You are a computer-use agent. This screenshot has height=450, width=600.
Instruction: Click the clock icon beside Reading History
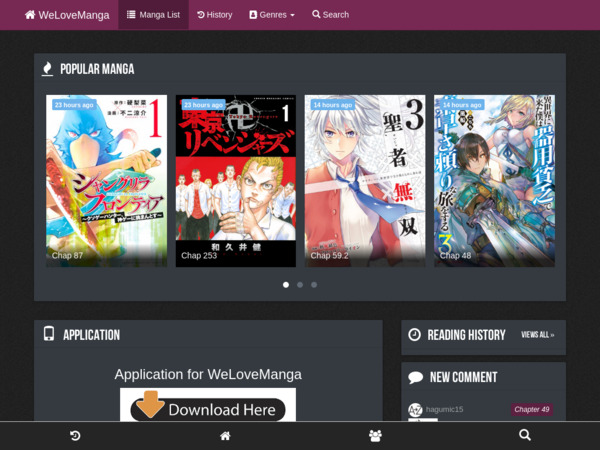coord(414,334)
